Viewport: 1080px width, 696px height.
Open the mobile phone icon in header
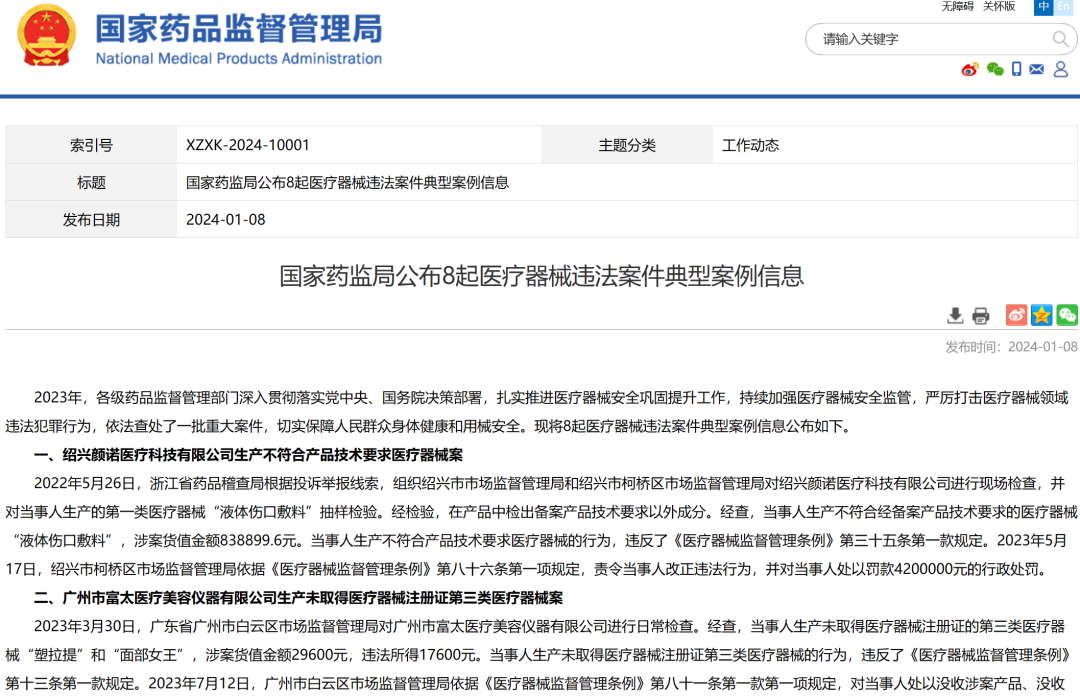pos(1016,69)
